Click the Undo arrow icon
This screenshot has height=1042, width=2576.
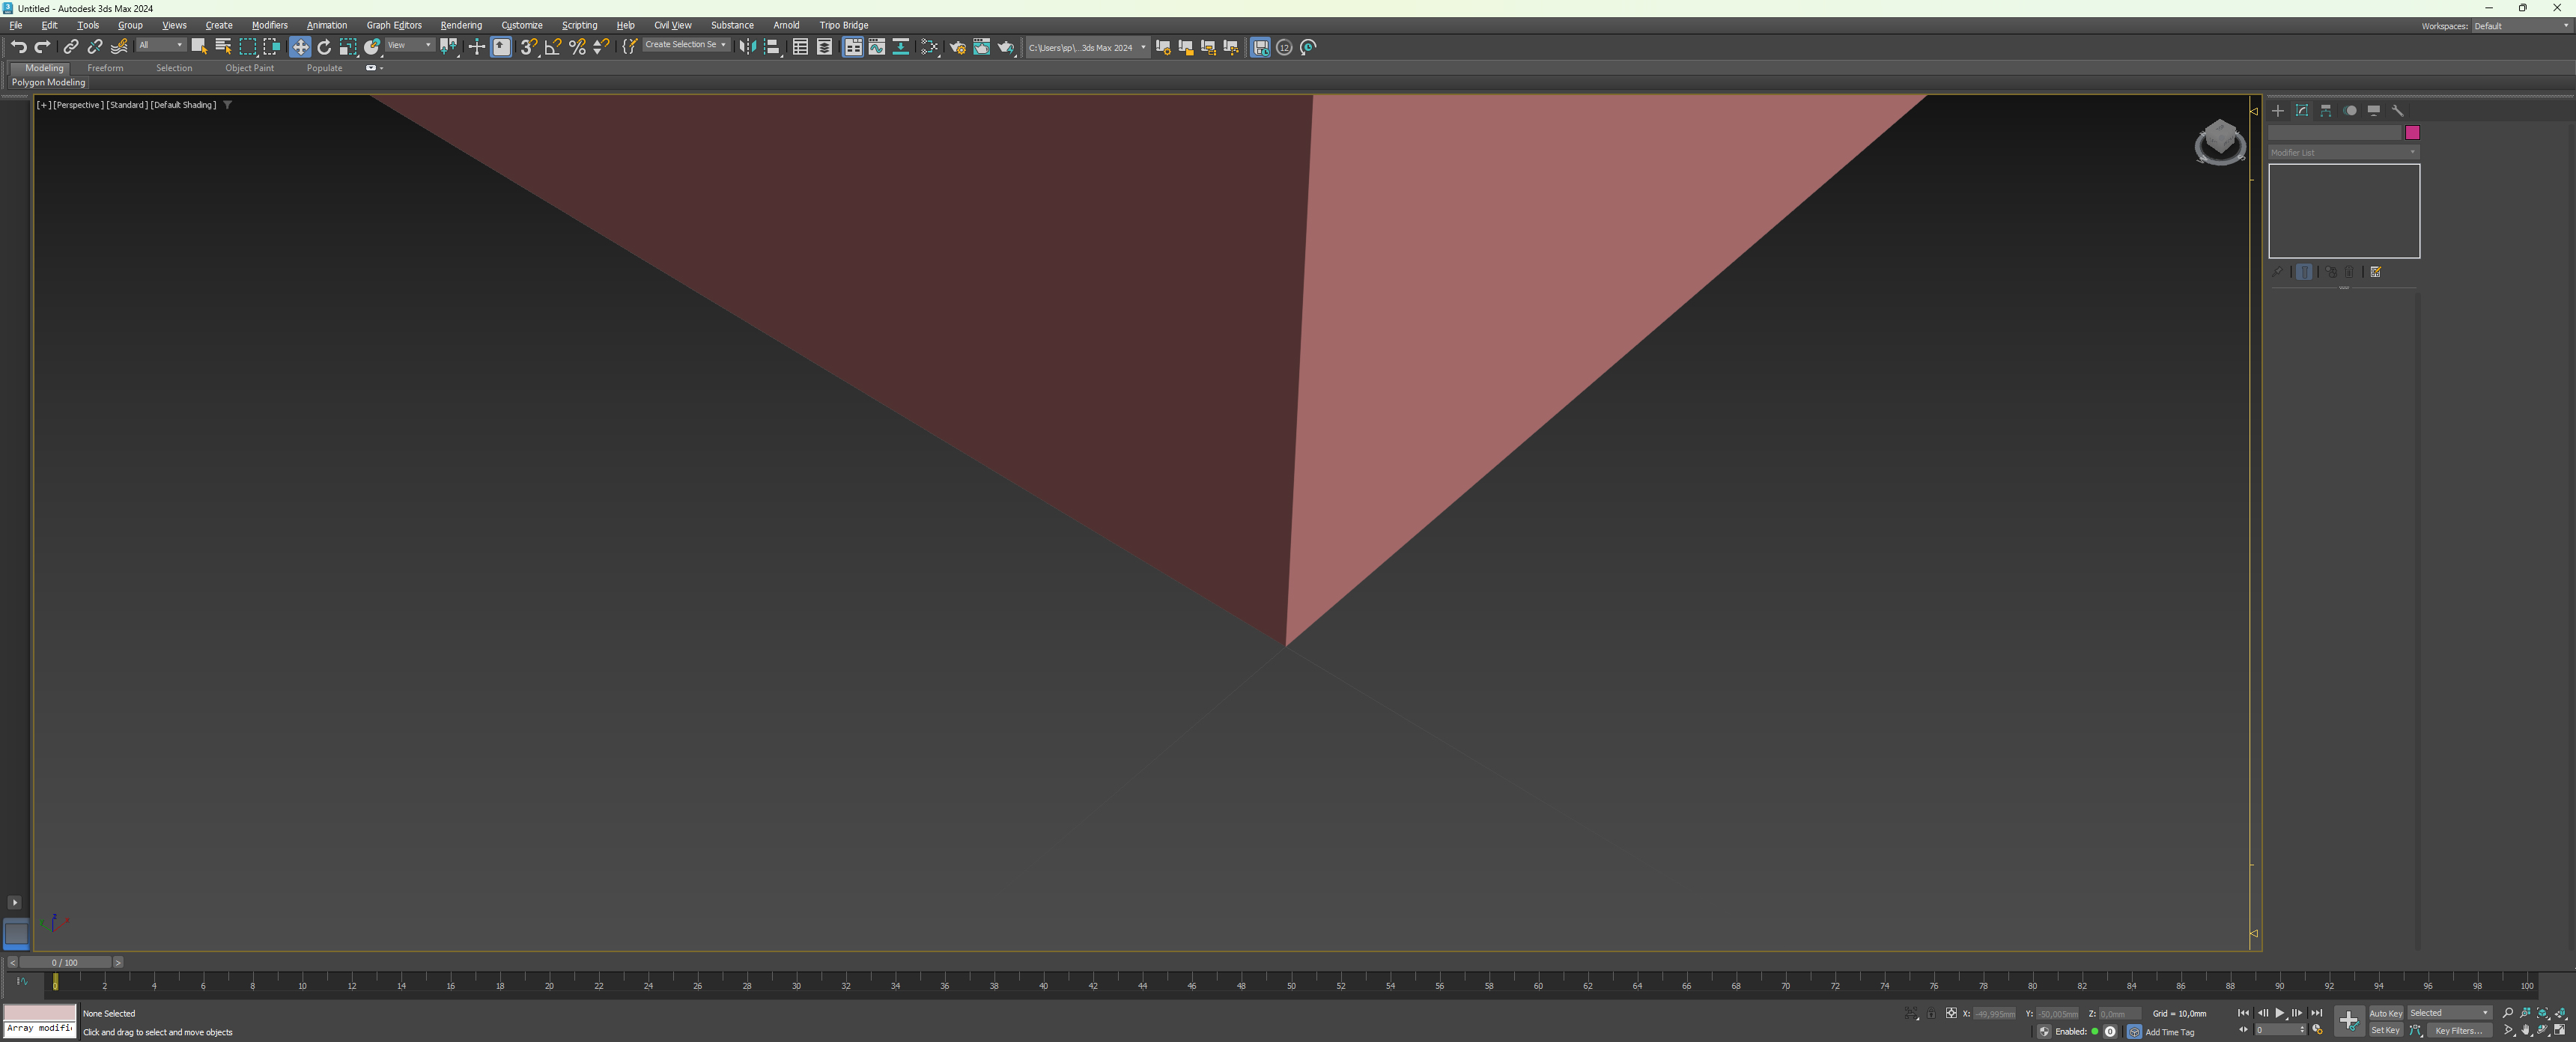(x=18, y=47)
